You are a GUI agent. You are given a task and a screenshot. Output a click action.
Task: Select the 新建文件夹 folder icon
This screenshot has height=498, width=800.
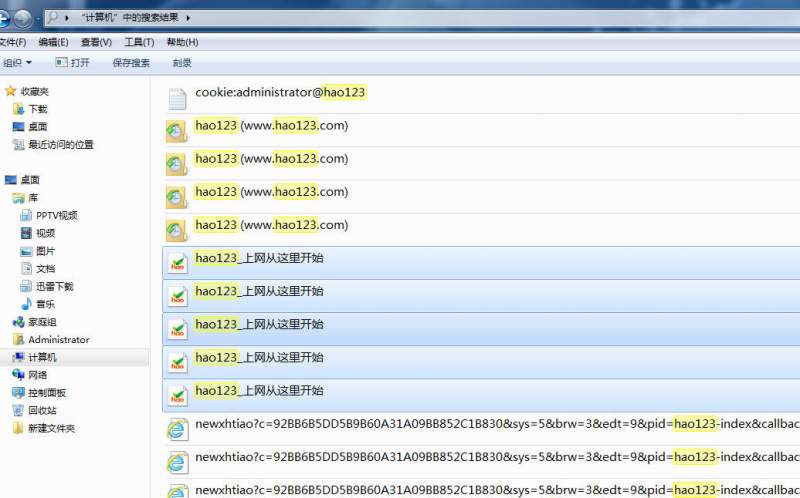click(x=18, y=428)
